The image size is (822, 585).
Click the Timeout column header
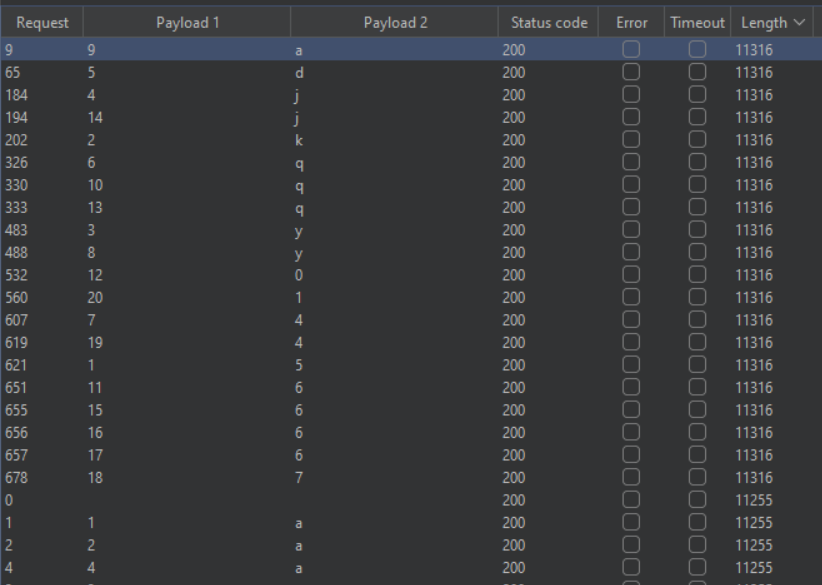point(697,21)
